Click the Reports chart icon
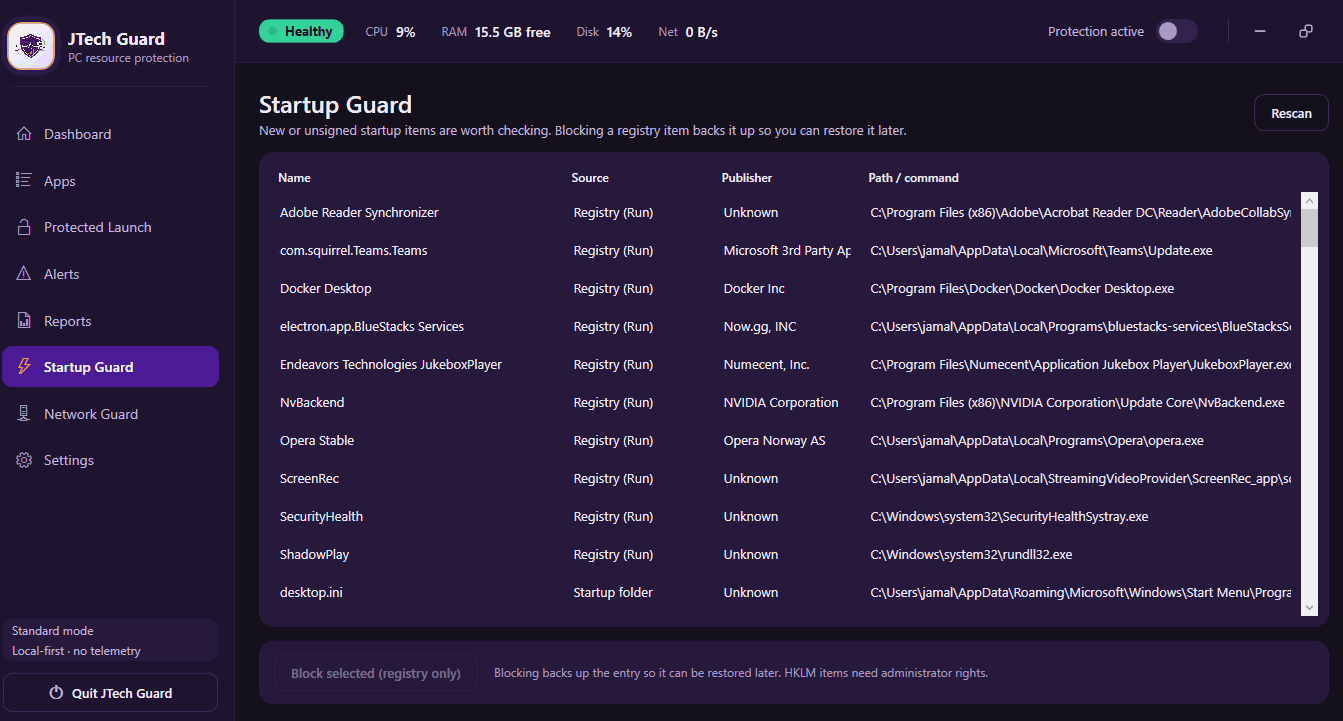 click(24, 320)
